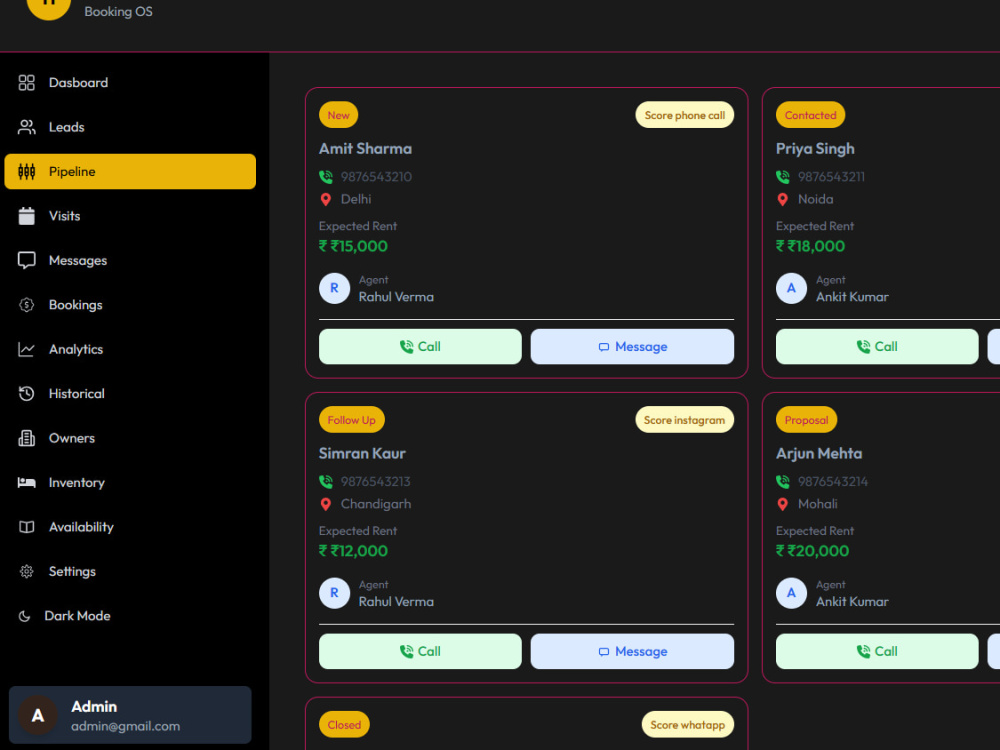This screenshot has height=750, width=1000.
Task: Call Amit Sharma
Action: pyautogui.click(x=420, y=346)
